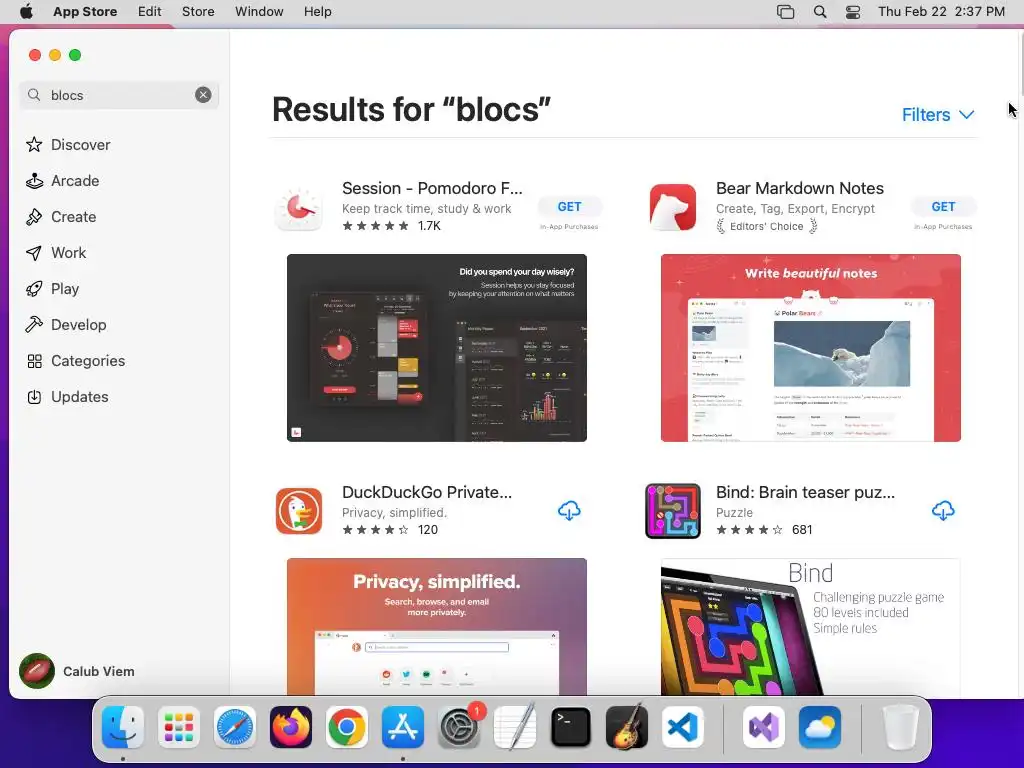Screen dimensions: 1024x768
Task: Open the Bind: Brain teaser title
Action: [x=805, y=492]
